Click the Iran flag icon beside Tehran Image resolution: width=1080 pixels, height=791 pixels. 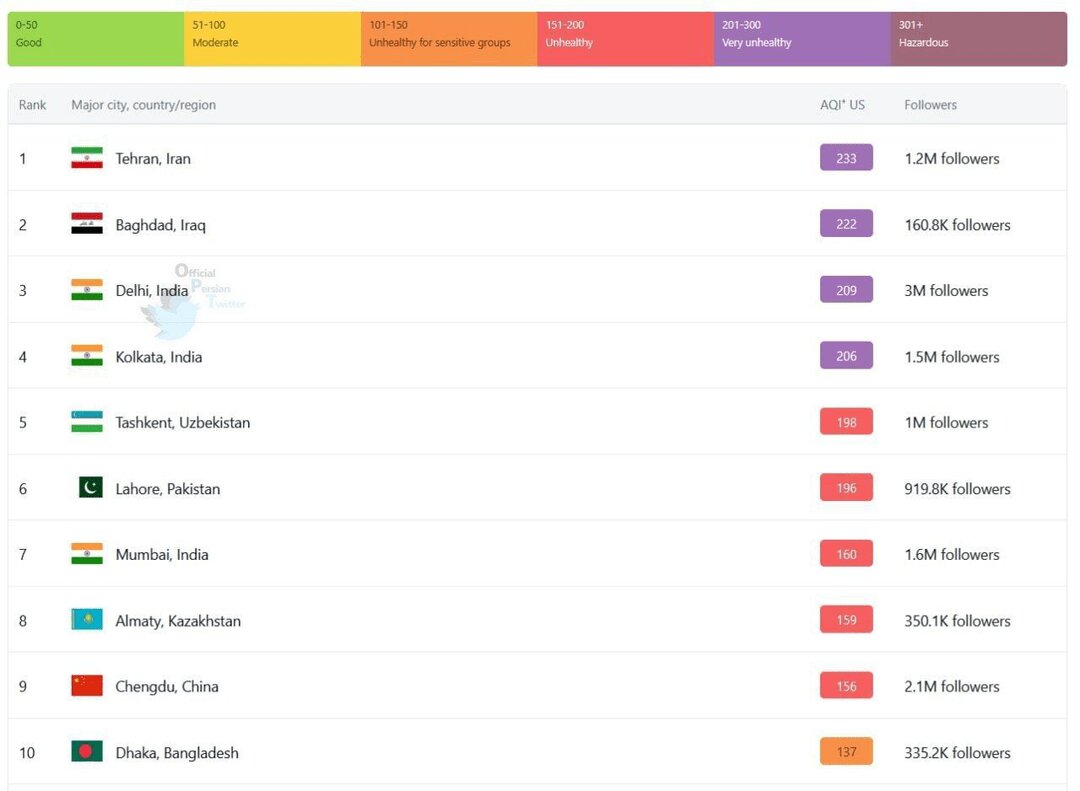click(x=87, y=158)
